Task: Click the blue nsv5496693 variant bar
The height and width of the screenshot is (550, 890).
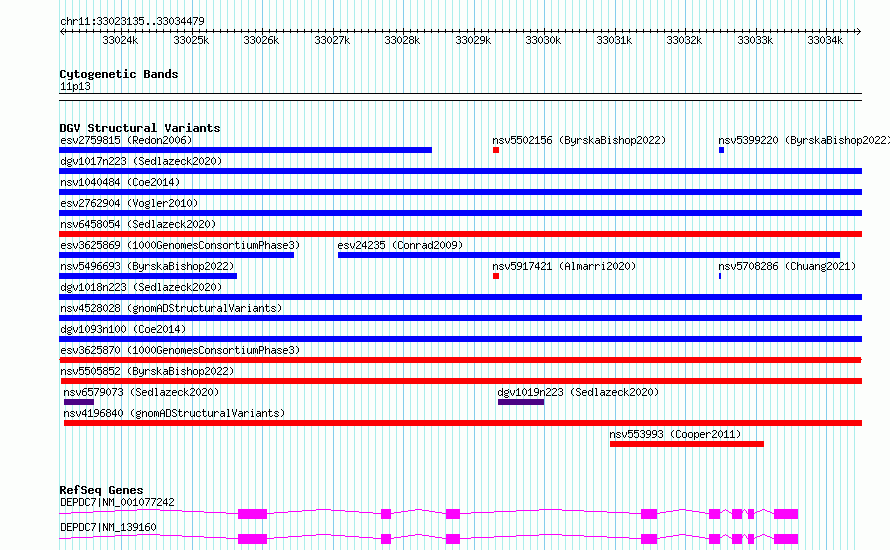Action: click(x=148, y=276)
